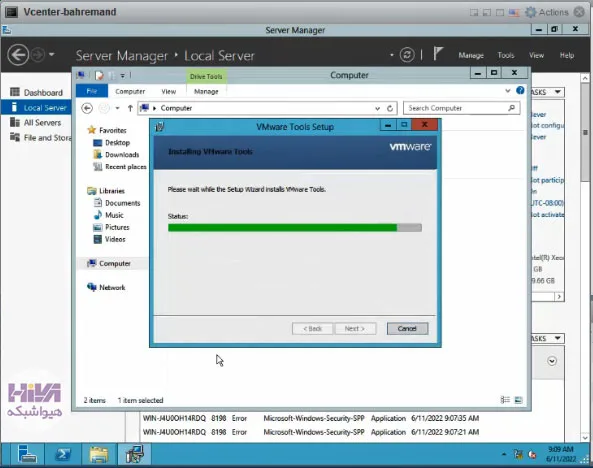Click the event row dated 9:07:21 AM
Screen dimensions: 593x468
pyautogui.click(x=311, y=432)
